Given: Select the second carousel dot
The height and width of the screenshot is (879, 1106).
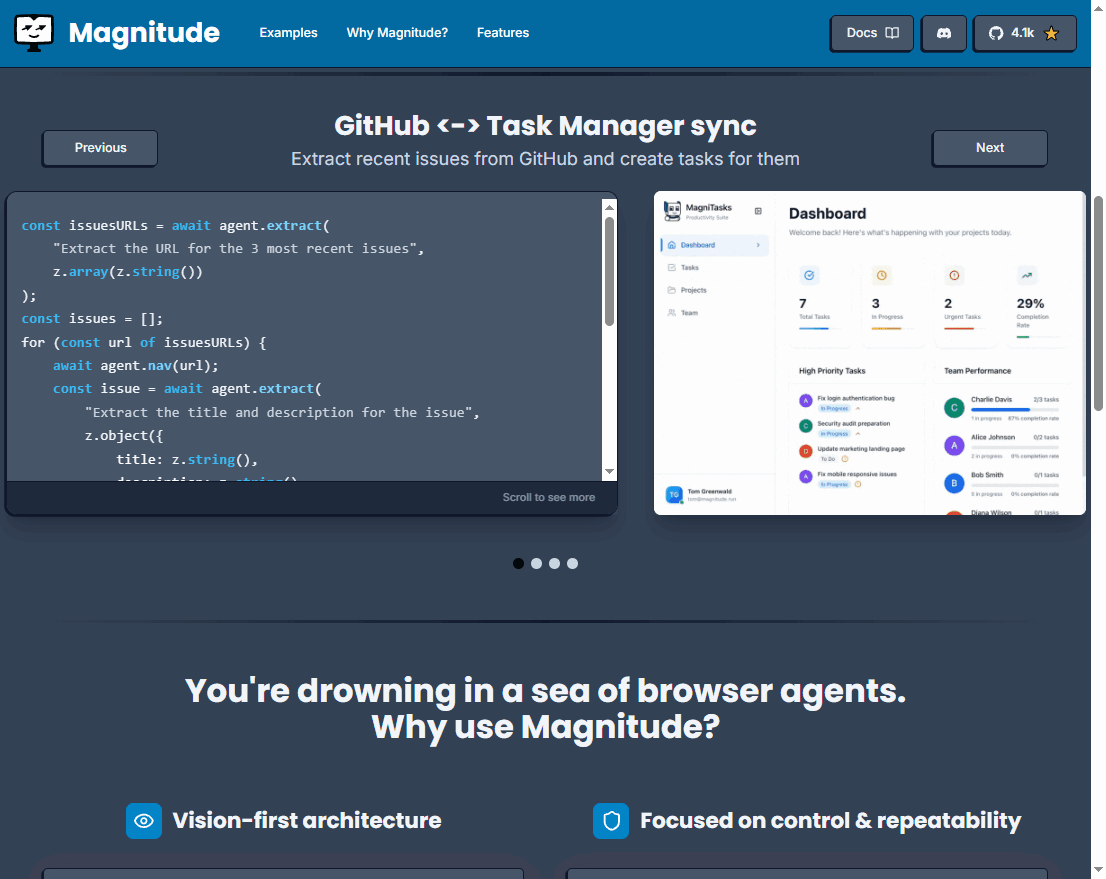Looking at the screenshot, I should 536,564.
